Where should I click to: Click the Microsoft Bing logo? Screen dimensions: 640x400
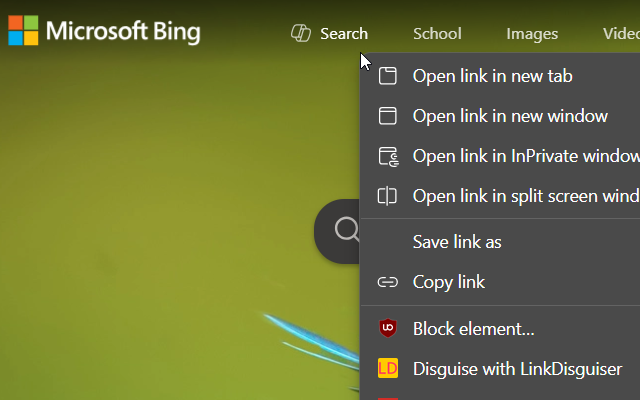(104, 31)
